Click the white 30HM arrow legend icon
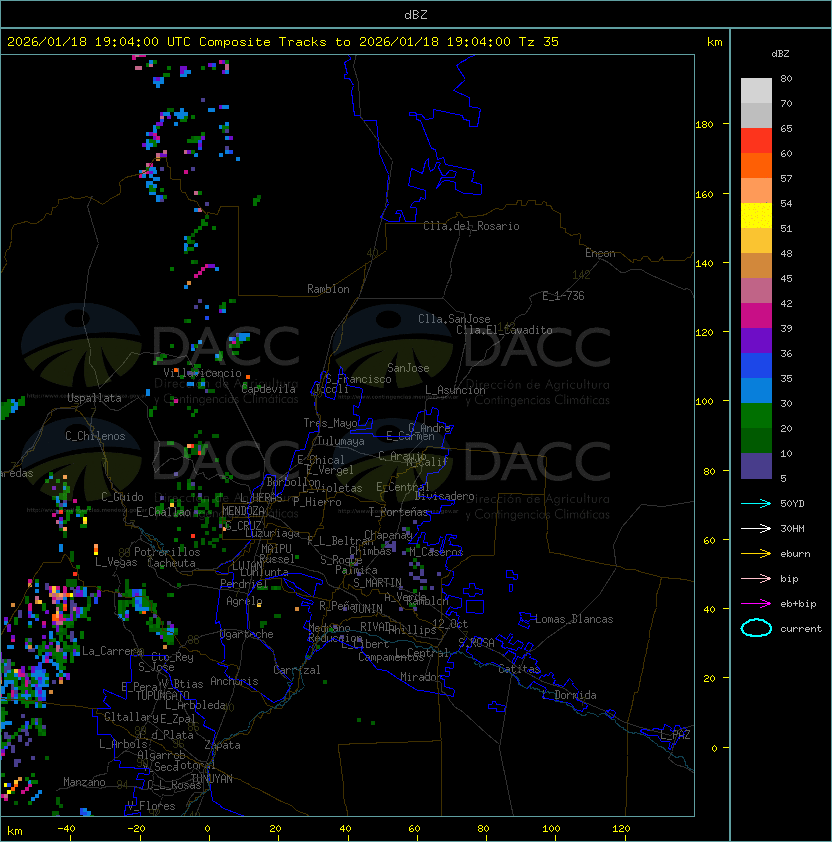This screenshot has height=842, width=832. click(x=756, y=528)
